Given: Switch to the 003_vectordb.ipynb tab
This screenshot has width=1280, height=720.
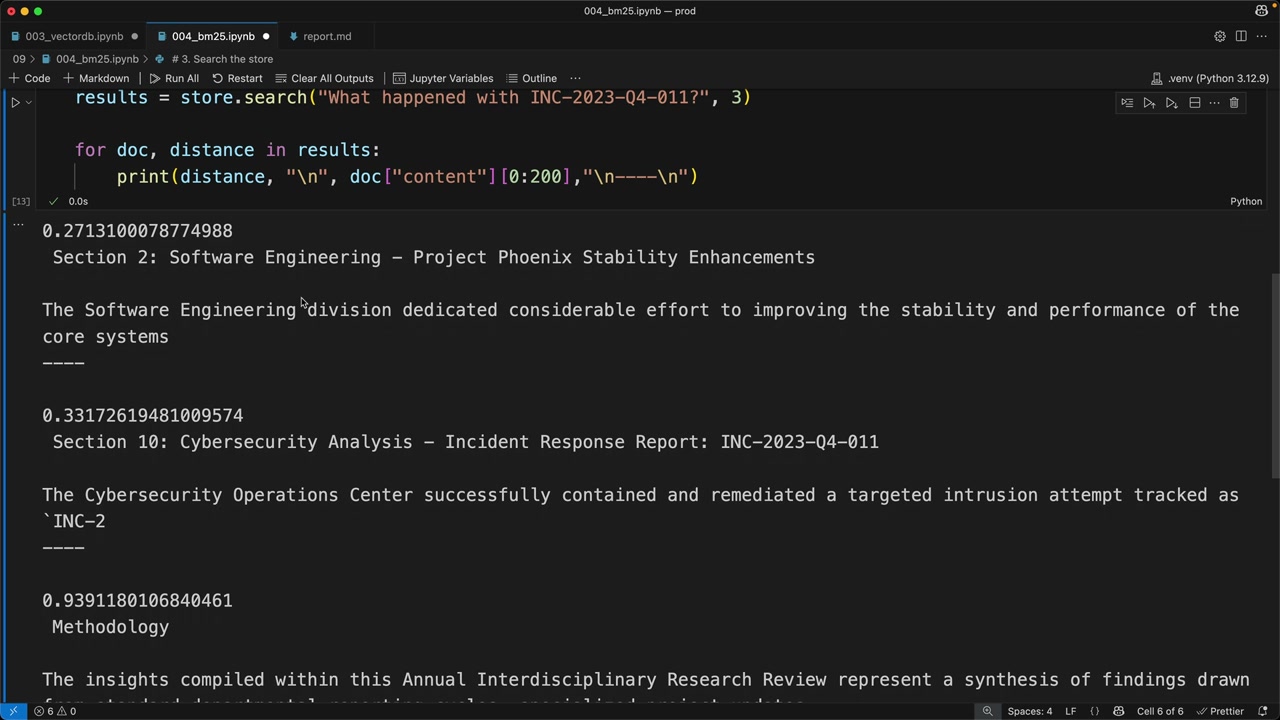Looking at the screenshot, I should point(74,36).
